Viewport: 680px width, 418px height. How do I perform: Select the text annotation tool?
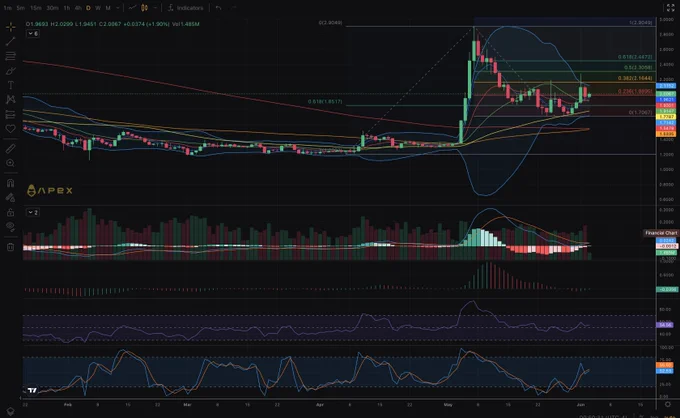tap(11, 85)
